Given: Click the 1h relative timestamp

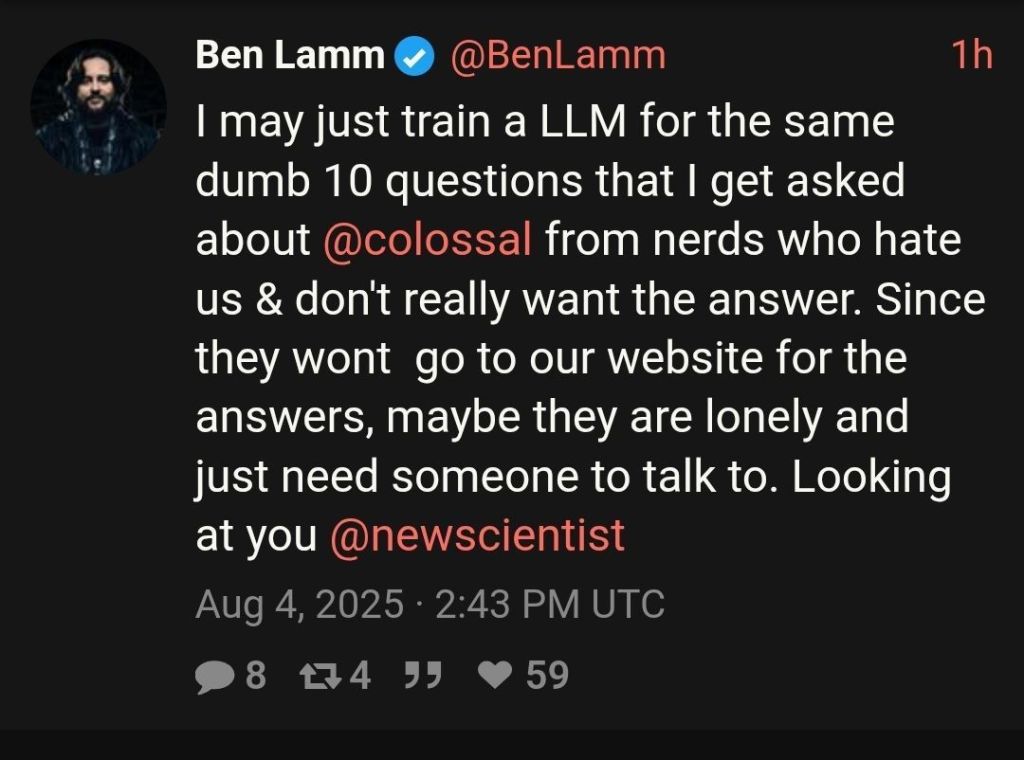Looking at the screenshot, I should [970, 55].
